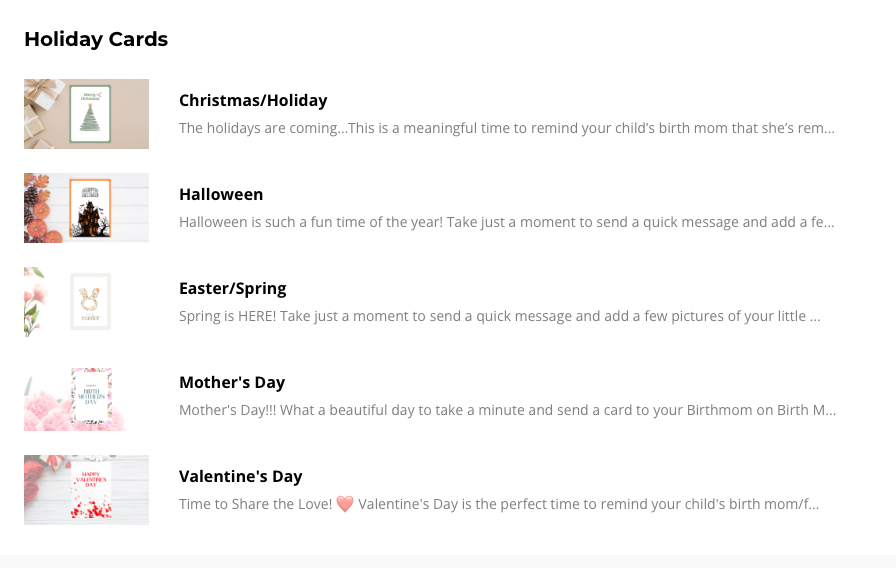The width and height of the screenshot is (896, 568).
Task: Click the Mother's Day title
Action: click(232, 382)
